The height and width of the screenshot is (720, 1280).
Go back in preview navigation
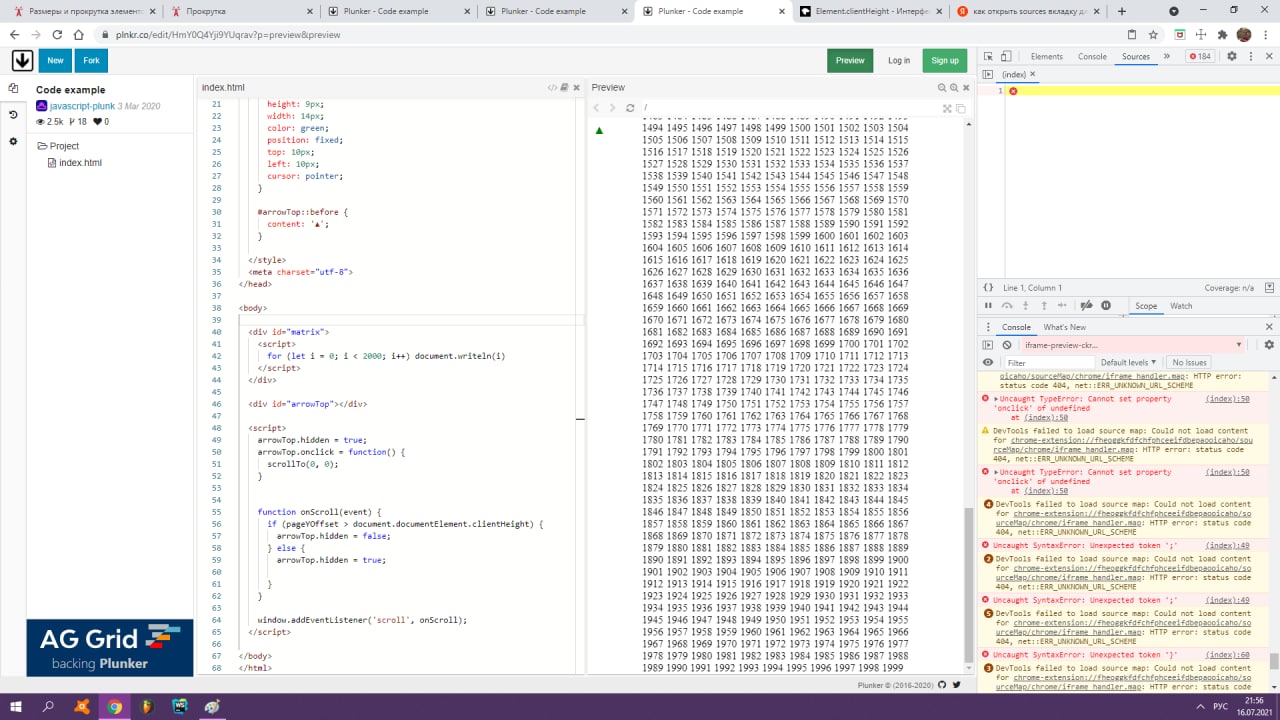click(597, 108)
